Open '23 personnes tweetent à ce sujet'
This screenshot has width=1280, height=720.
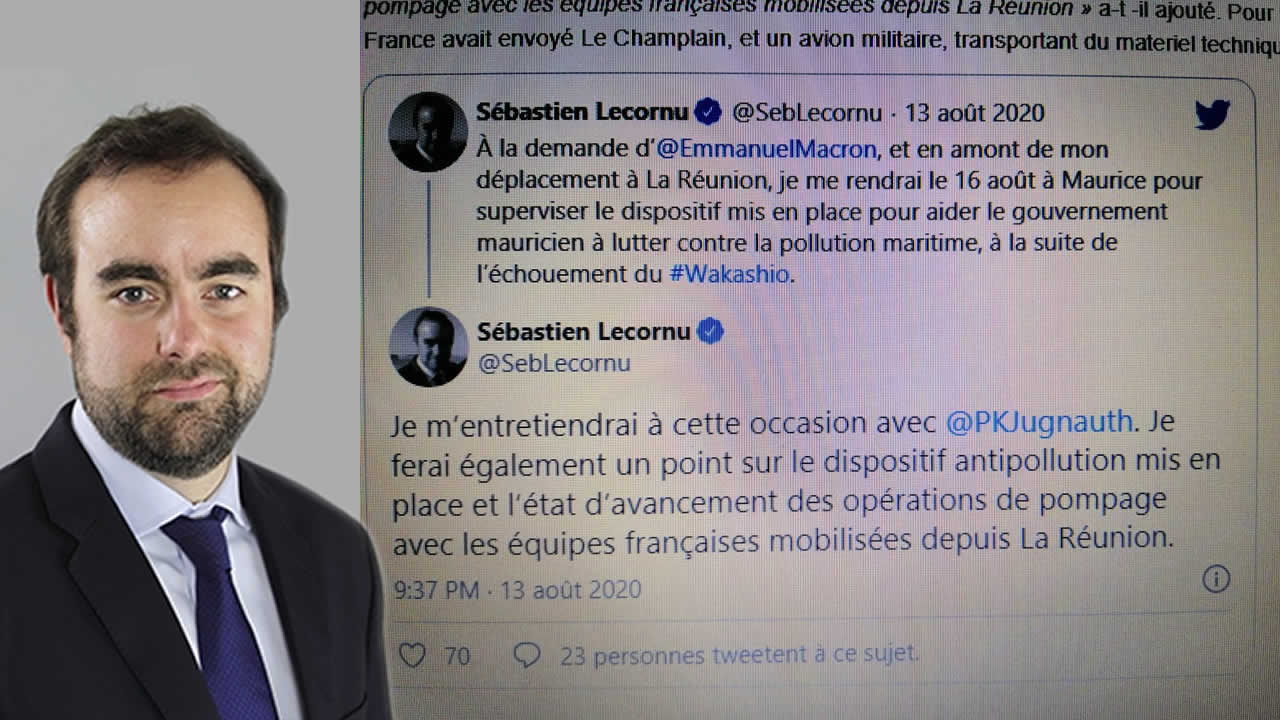tap(739, 655)
